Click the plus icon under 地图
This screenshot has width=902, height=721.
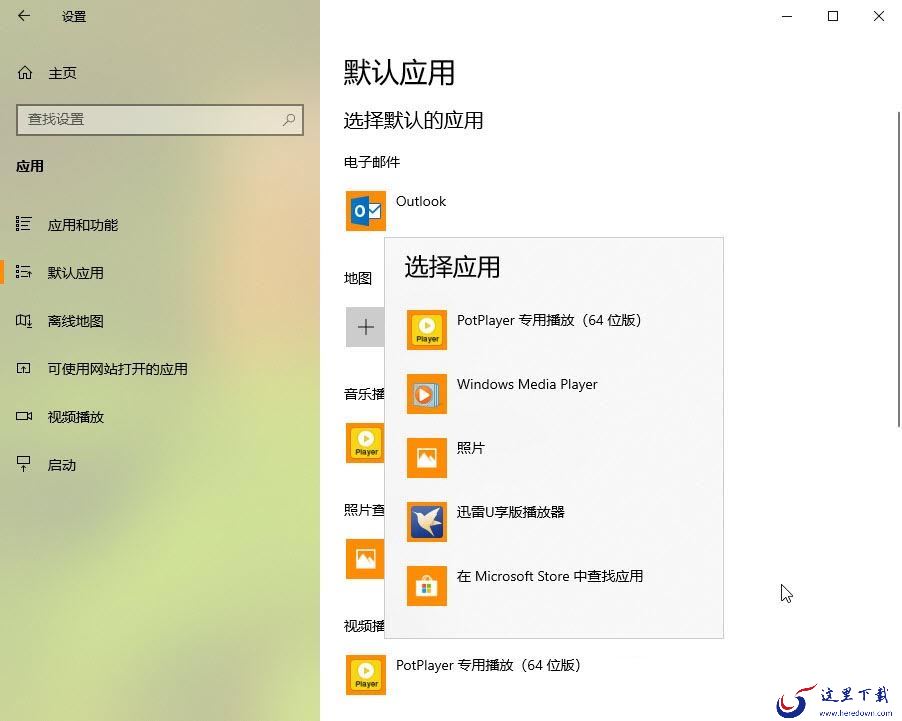(365, 327)
